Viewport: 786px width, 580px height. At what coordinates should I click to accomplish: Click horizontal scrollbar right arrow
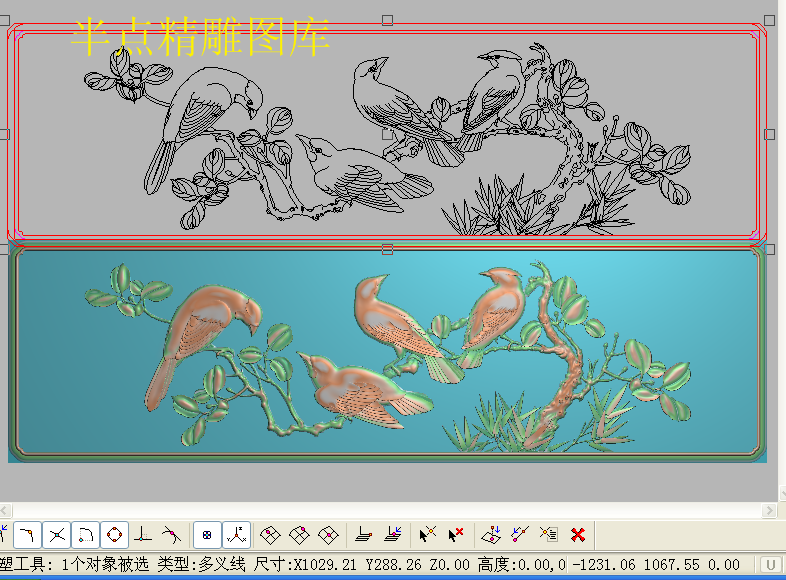(769, 511)
